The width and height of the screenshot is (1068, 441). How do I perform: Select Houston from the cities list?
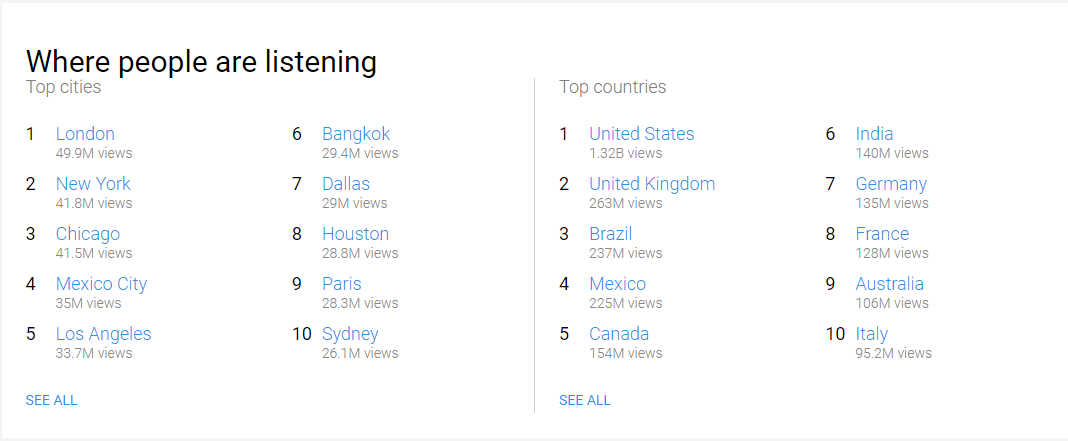tap(356, 234)
